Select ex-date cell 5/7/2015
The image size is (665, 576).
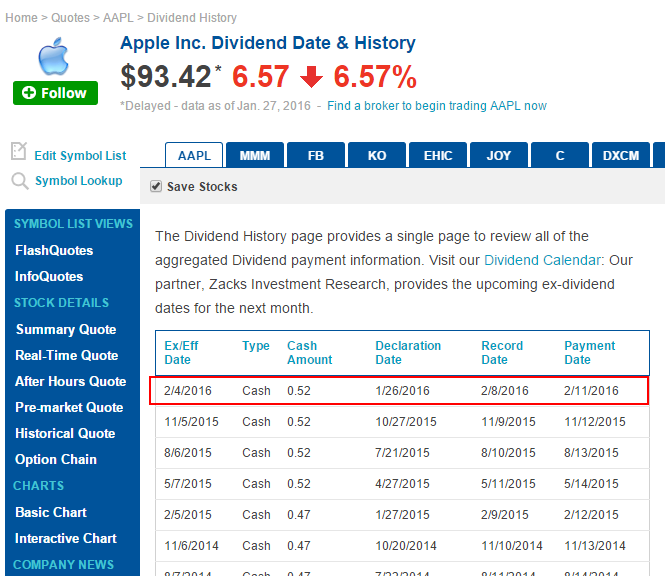tap(188, 484)
